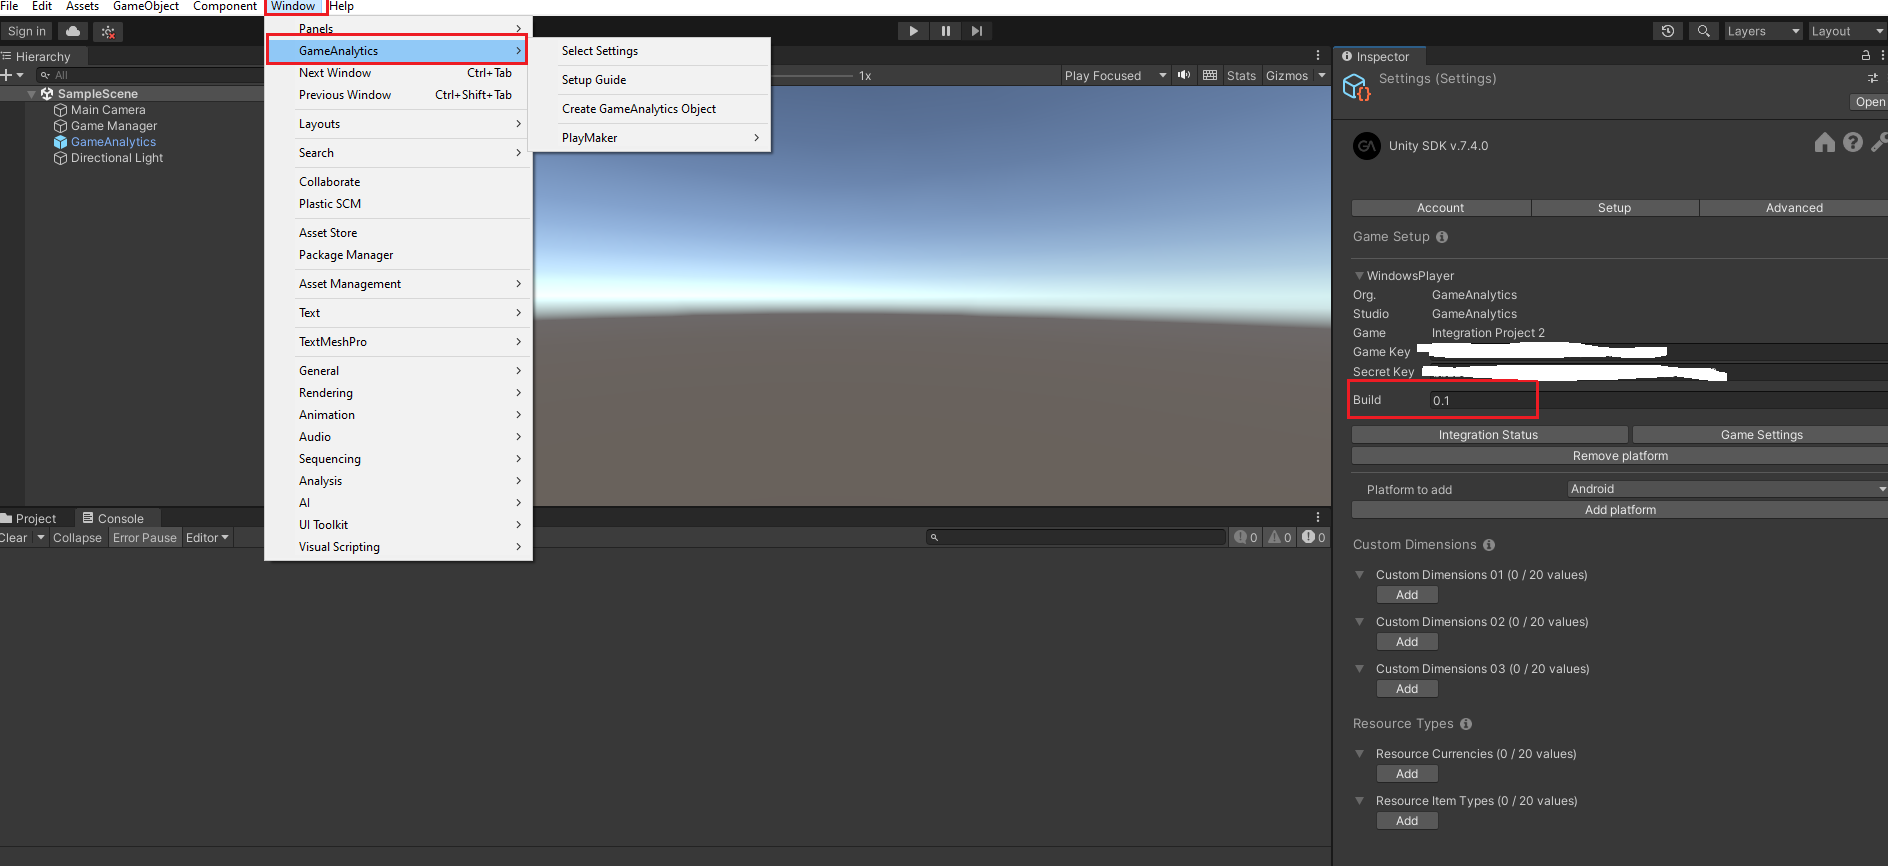Click the Remove platform button
The height and width of the screenshot is (866, 1888).
tap(1620, 456)
